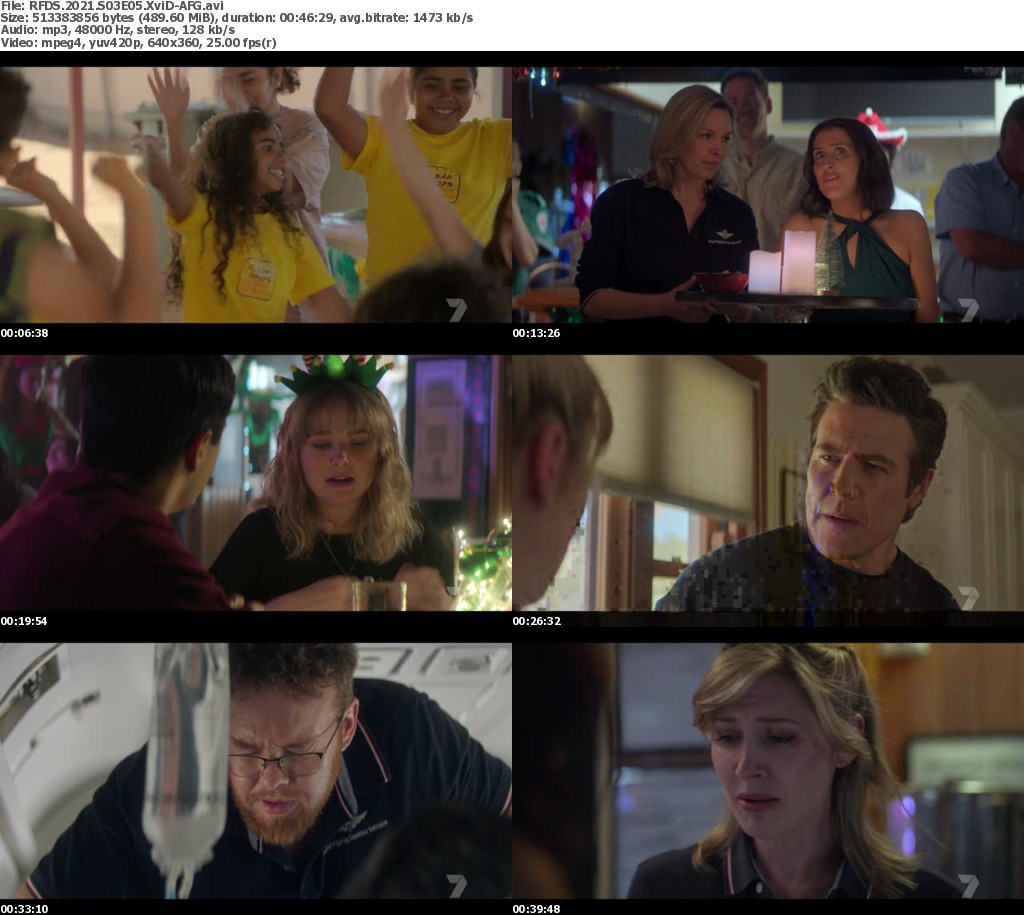Open the frame with two women holding candles
The height and width of the screenshot is (915, 1024).
pyautogui.click(x=768, y=195)
